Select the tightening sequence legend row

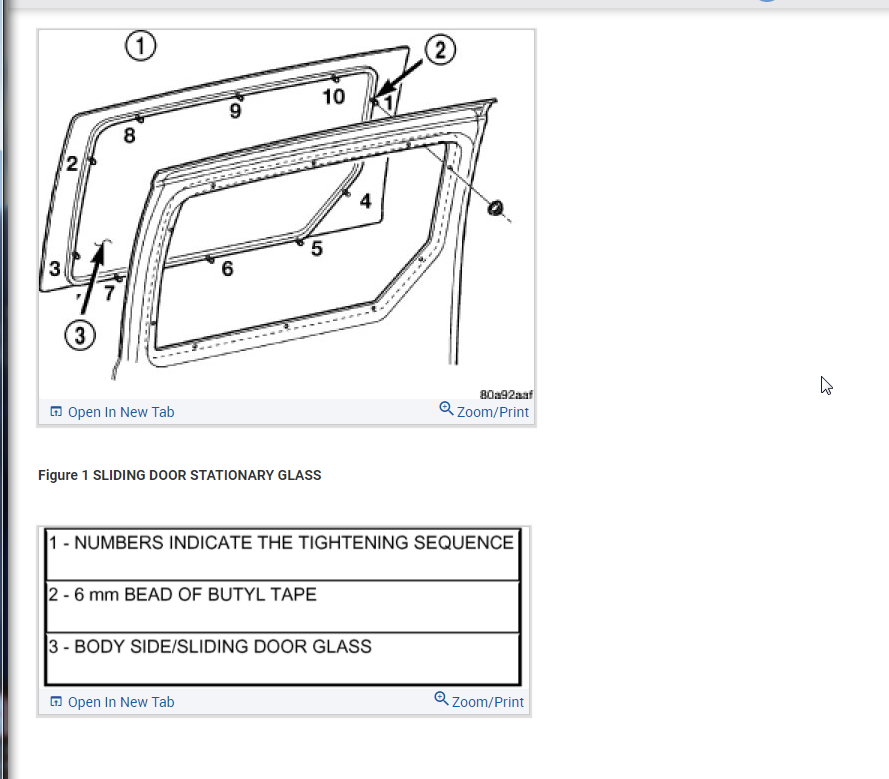pos(282,554)
